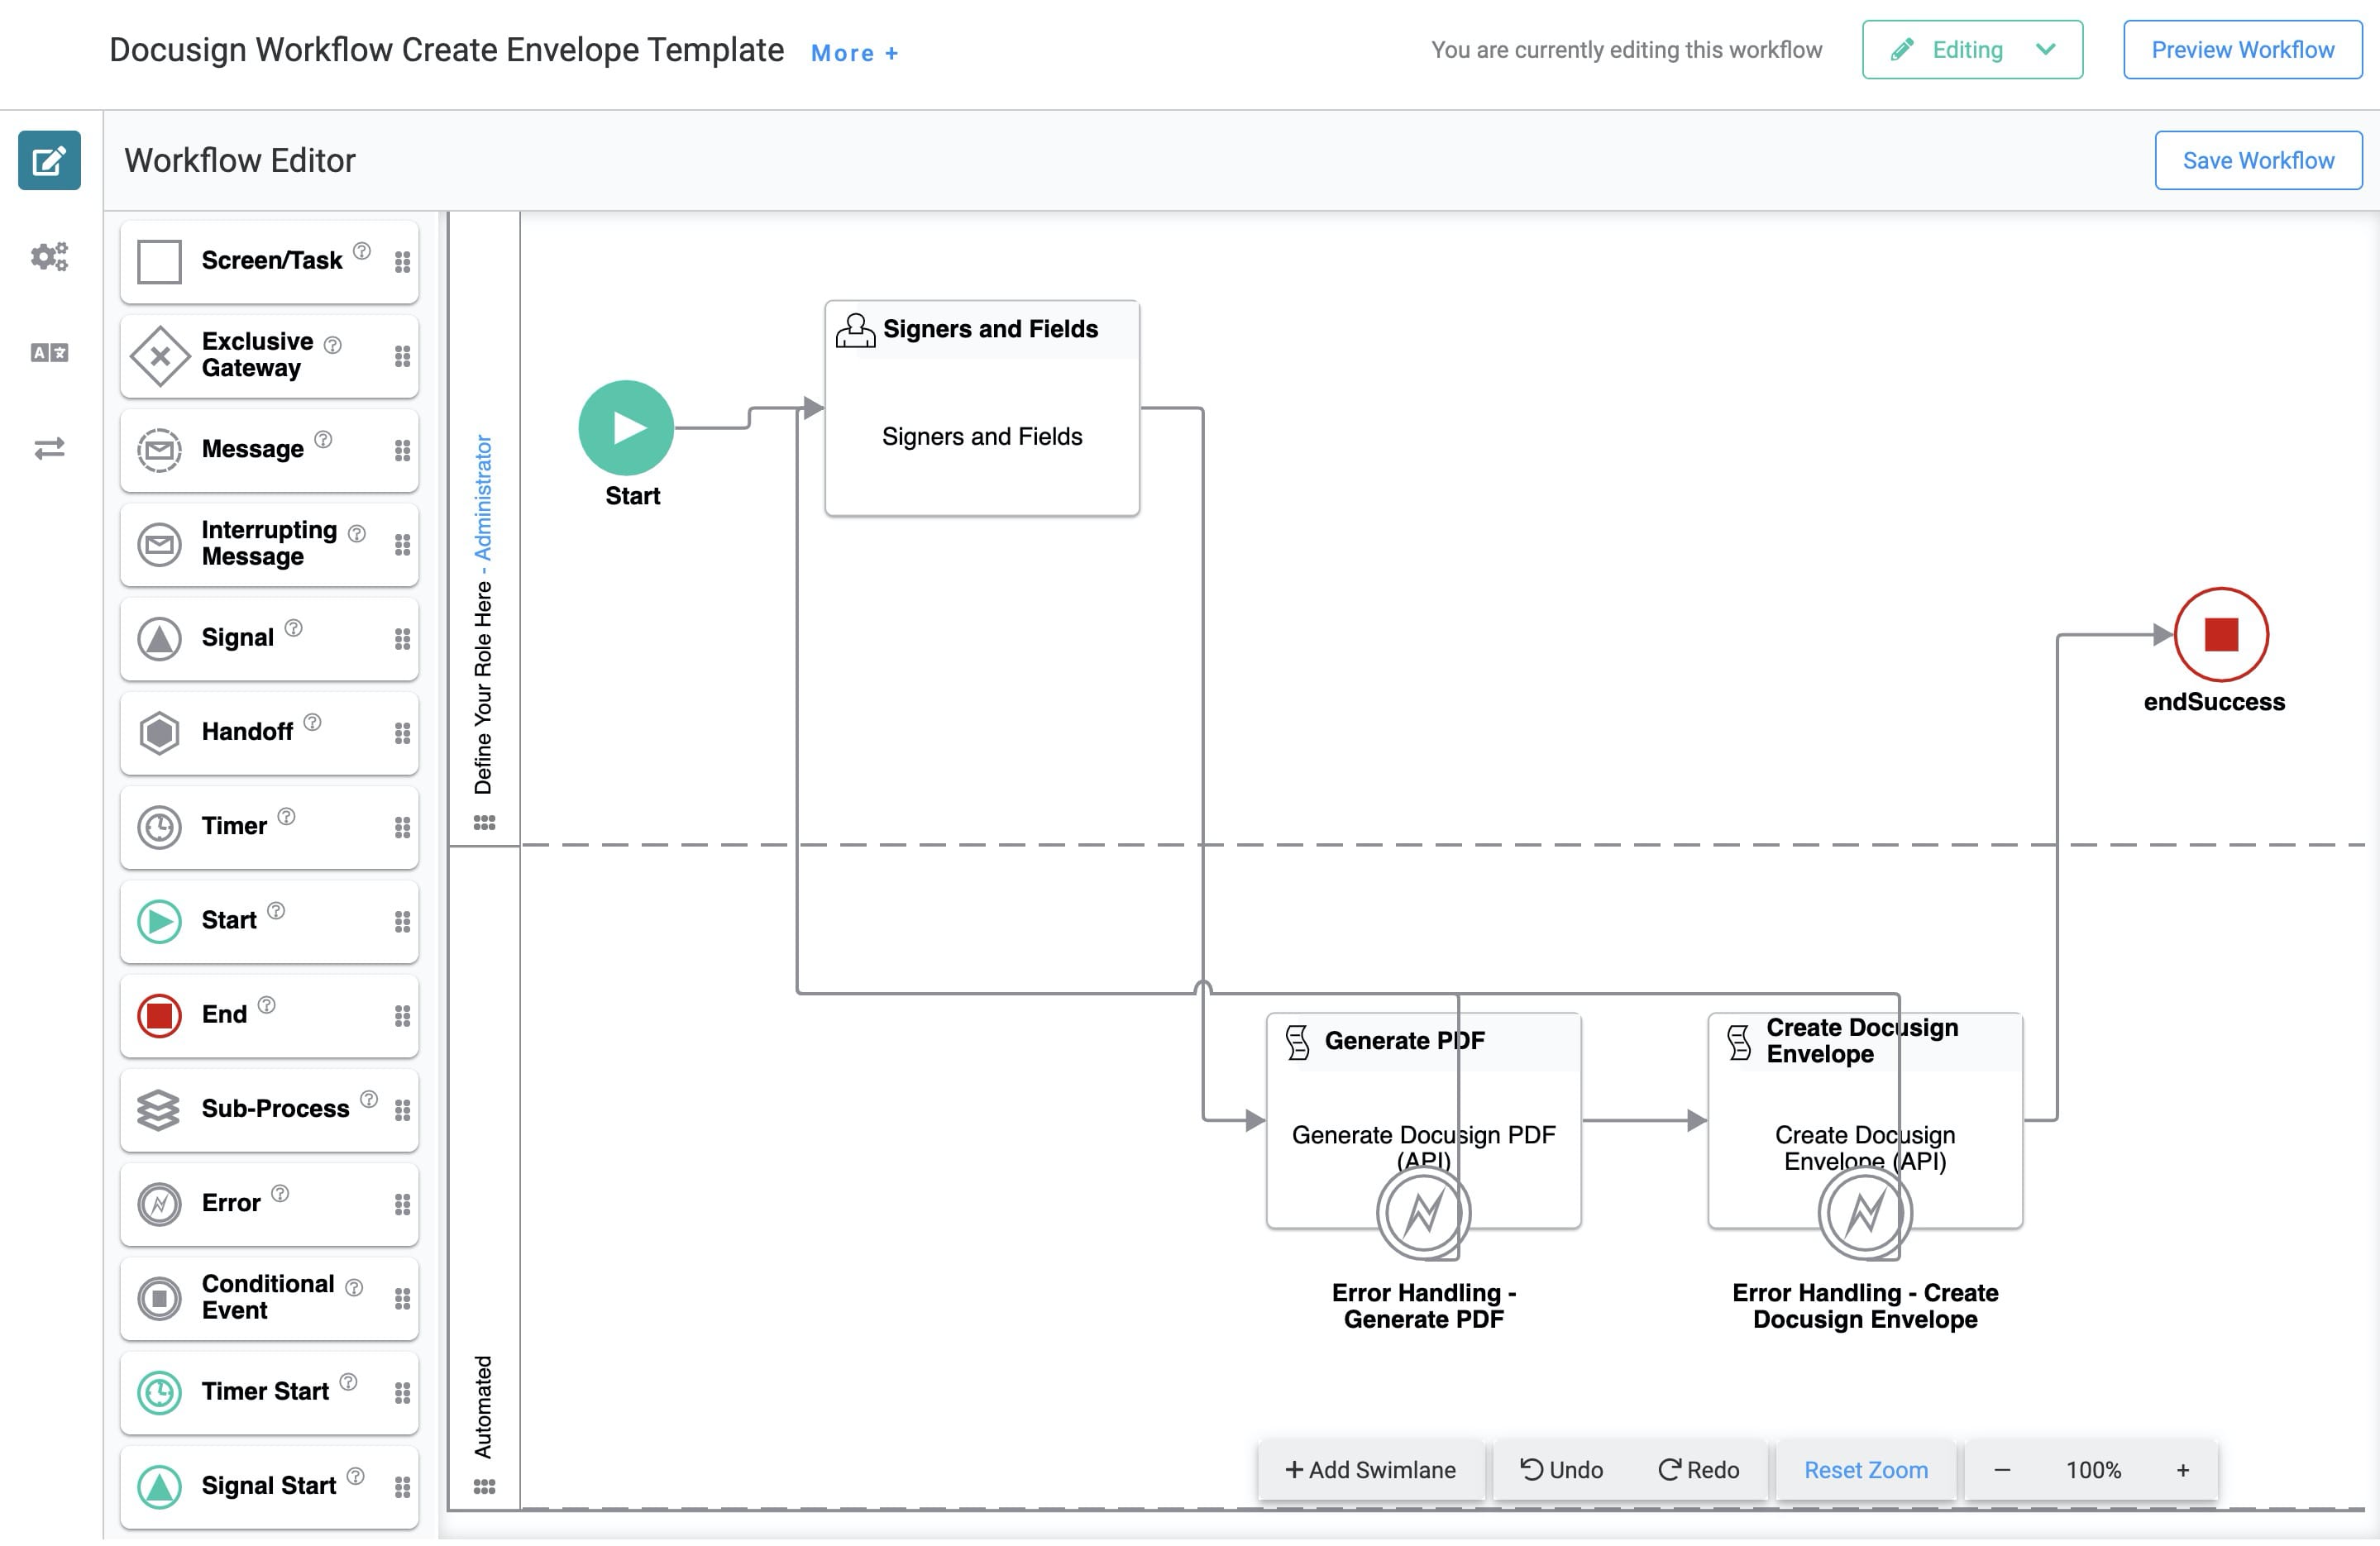Click the 100% zoom level value
The image size is (2380, 1546).
coord(2093,1470)
